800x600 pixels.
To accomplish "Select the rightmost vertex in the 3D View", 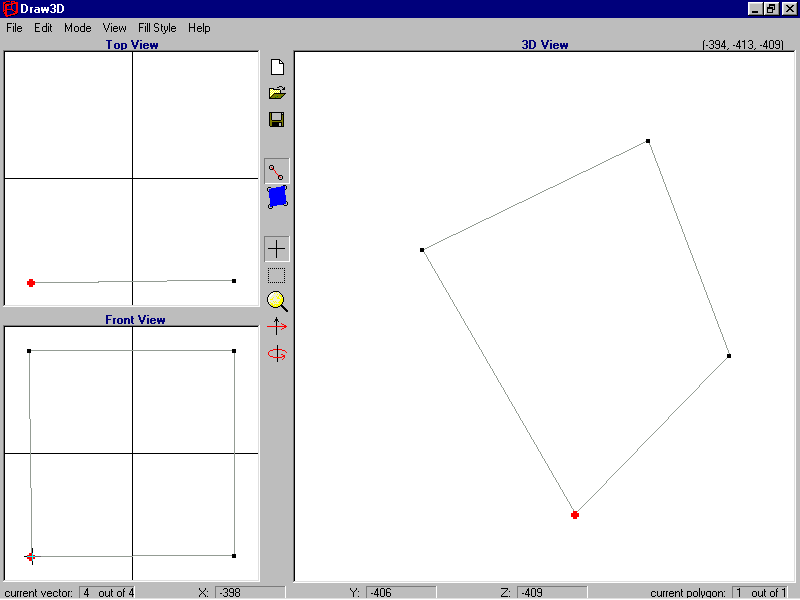I will [729, 356].
